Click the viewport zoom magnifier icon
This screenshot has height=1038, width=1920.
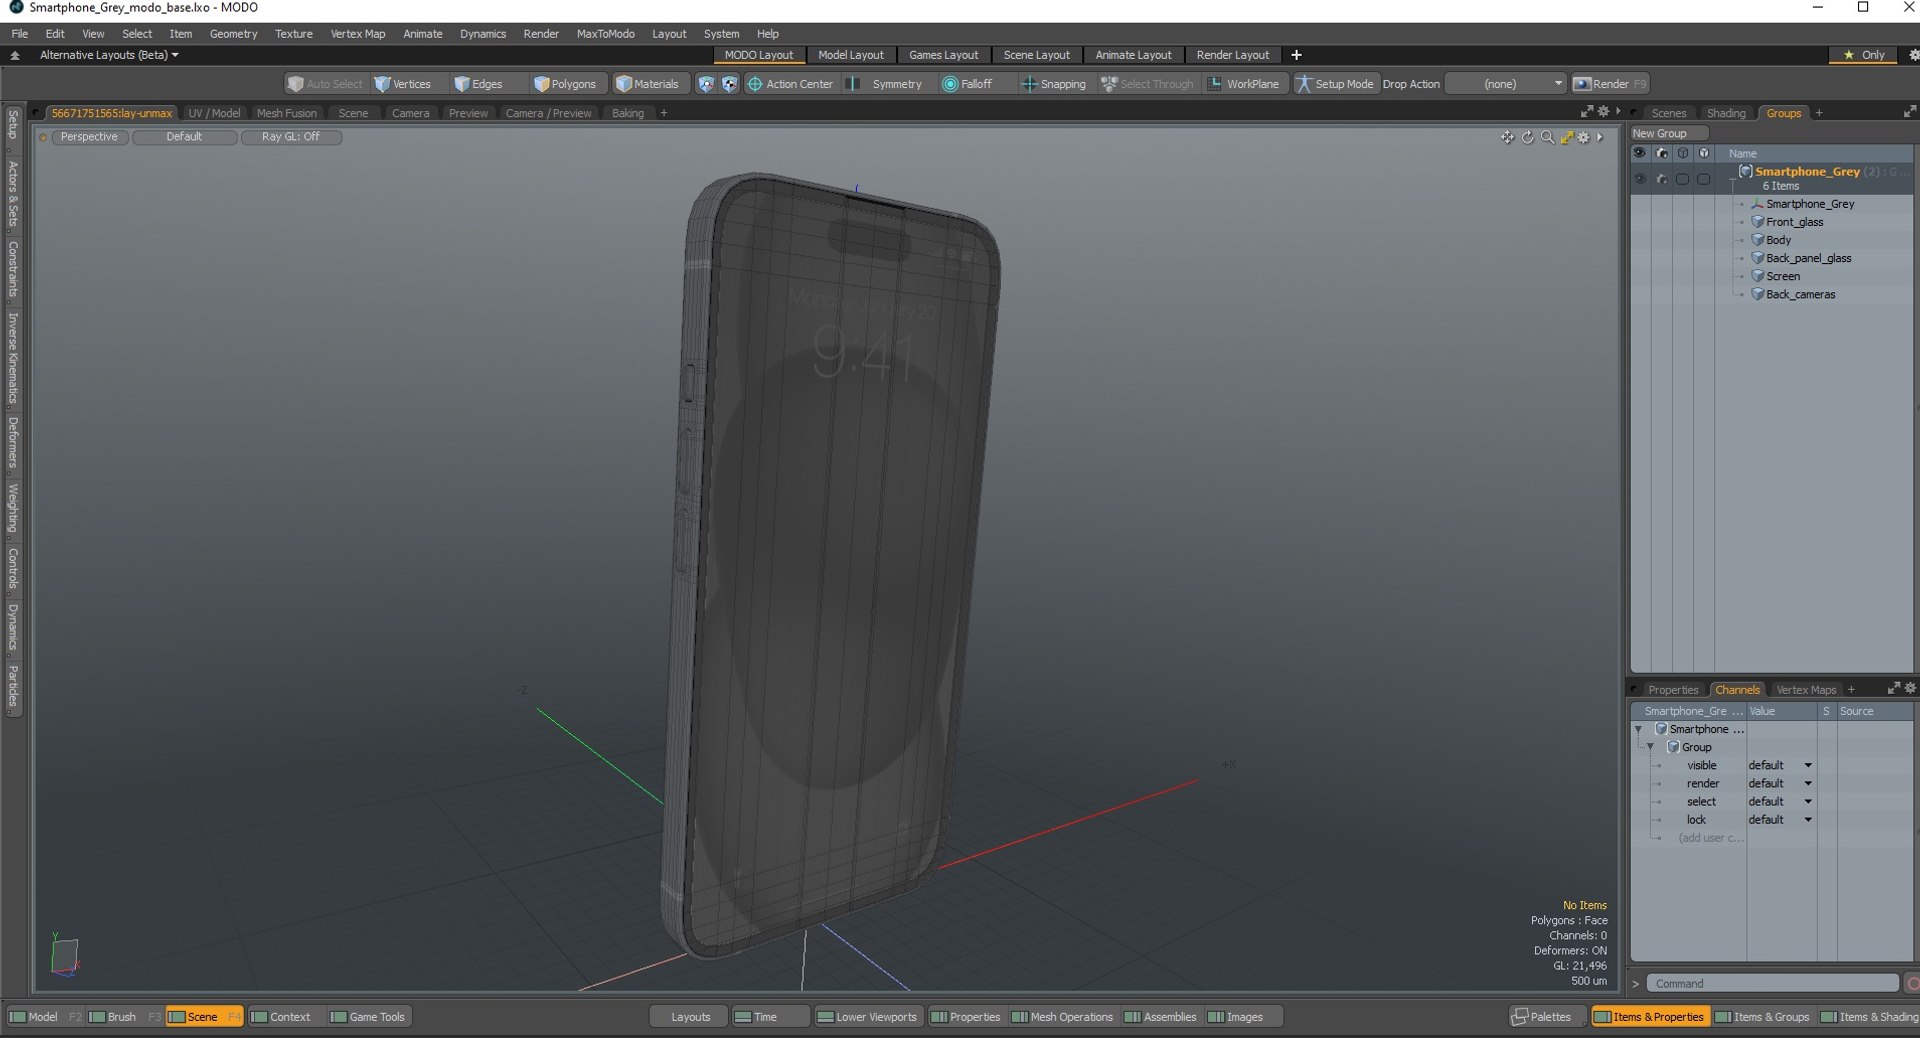tap(1547, 137)
